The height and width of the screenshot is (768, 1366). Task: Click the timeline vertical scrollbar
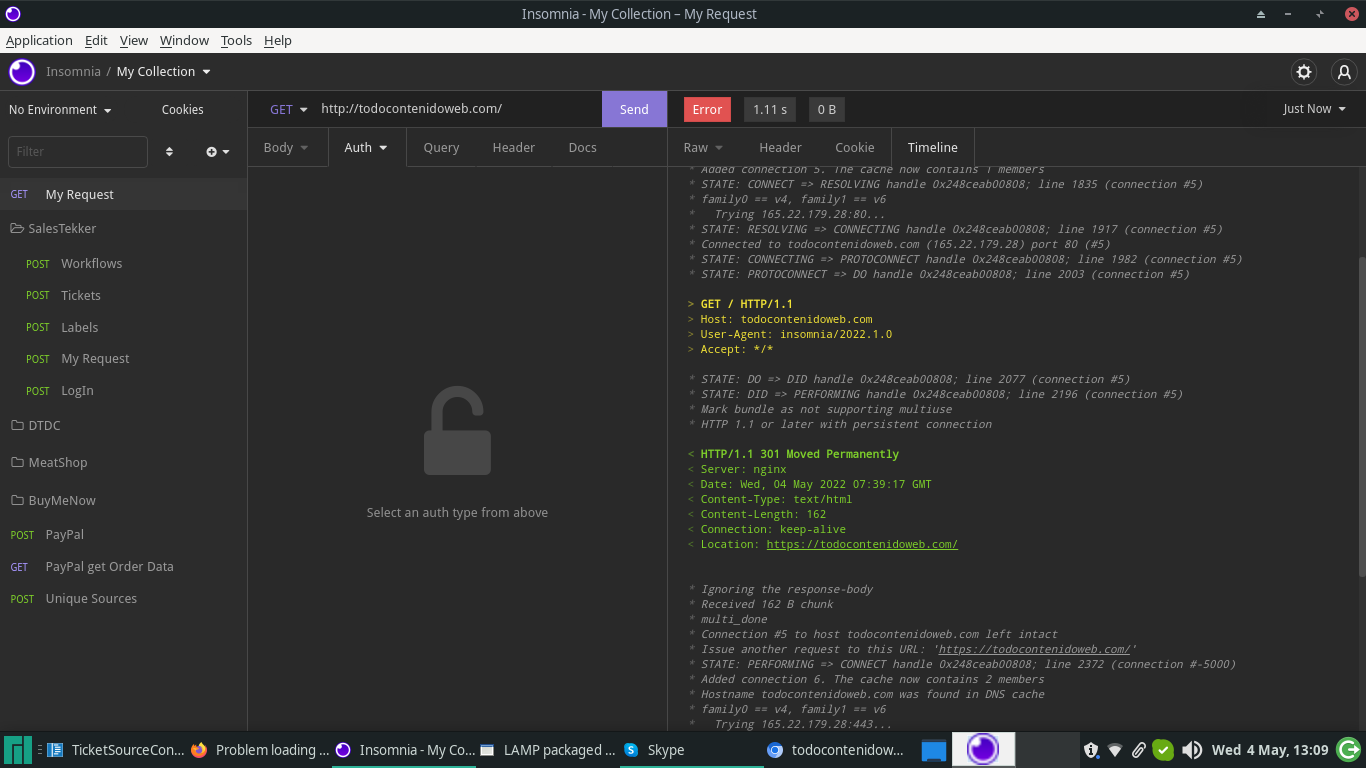1361,415
